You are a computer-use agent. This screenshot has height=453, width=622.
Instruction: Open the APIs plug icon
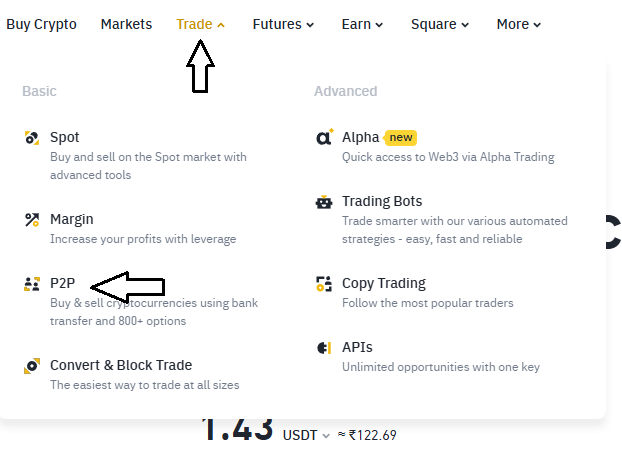pos(324,348)
